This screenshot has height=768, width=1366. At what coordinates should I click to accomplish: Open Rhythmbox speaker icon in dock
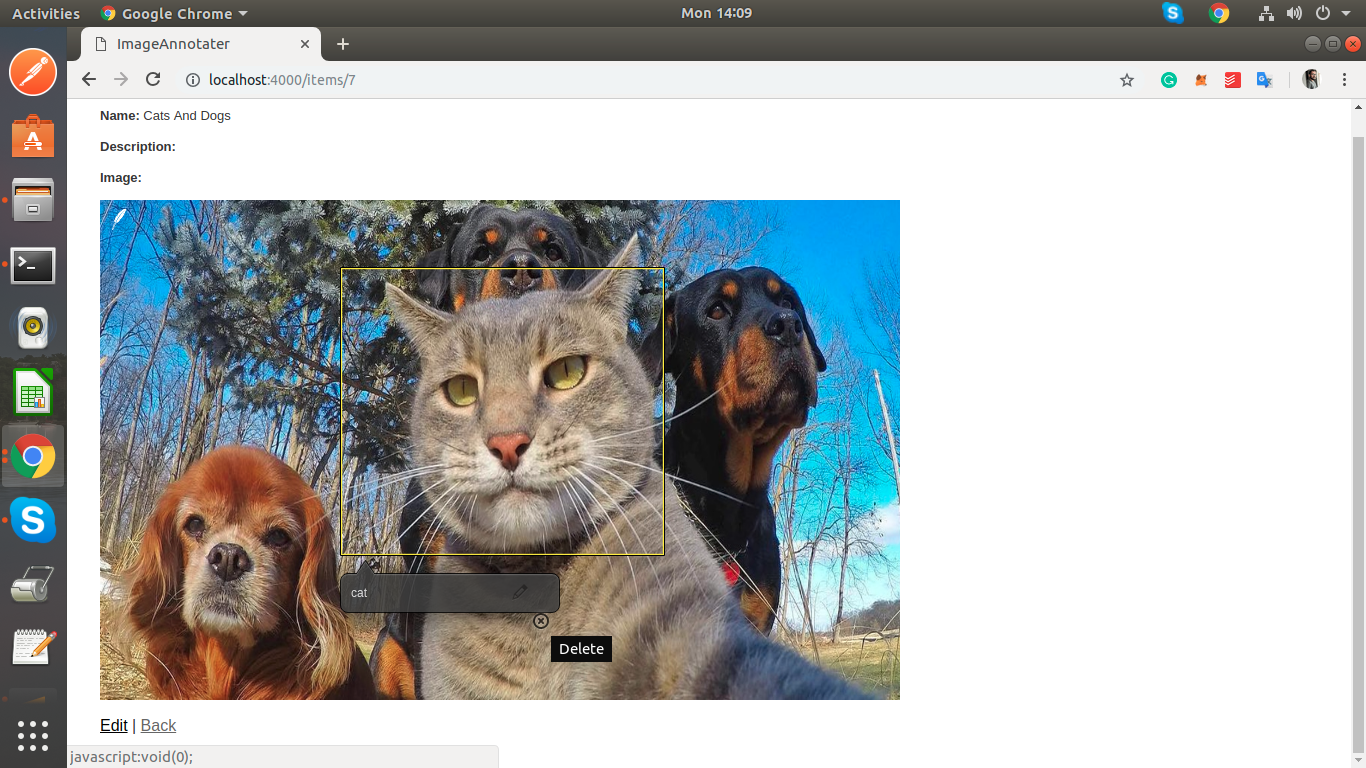point(33,327)
